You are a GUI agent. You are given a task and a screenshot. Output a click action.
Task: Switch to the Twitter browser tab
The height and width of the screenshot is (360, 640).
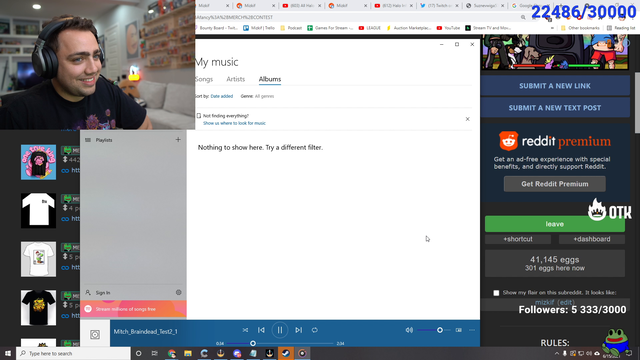click(x=439, y=6)
